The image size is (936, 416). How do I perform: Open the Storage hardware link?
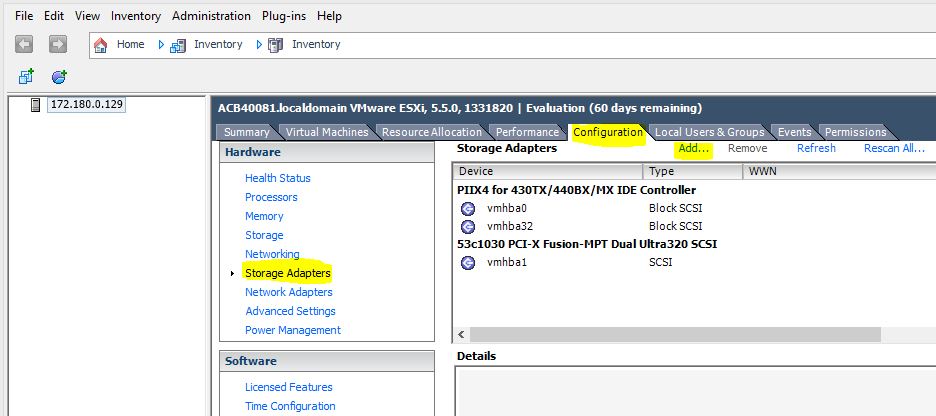(x=264, y=235)
